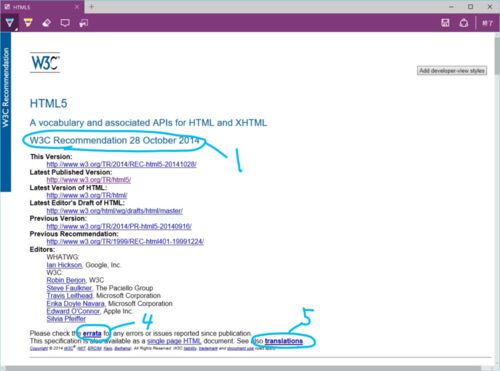Open Ian Hickson editor link
This screenshot has height=371, width=500.
[64, 265]
